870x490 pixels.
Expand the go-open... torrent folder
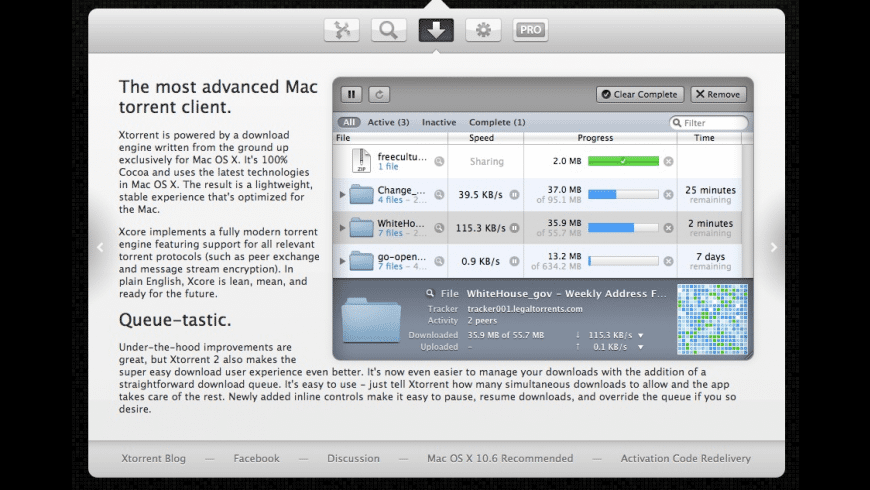point(342,261)
